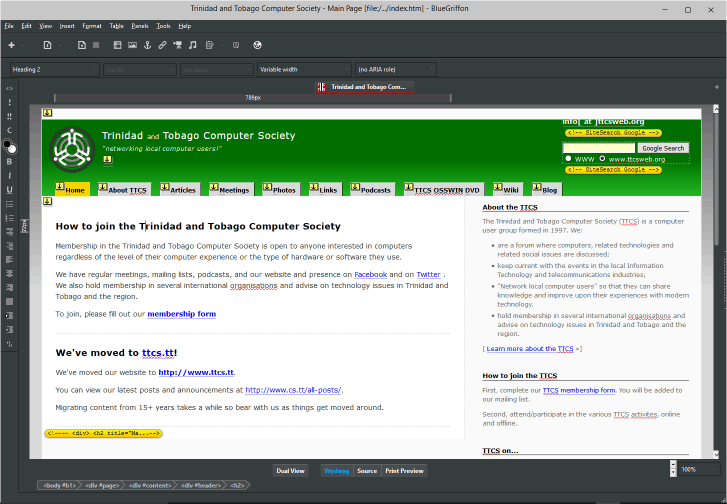This screenshot has height=504, width=727.
Task: Open the Trinidad and Tobago Com... document tab
Action: pyautogui.click(x=364, y=87)
